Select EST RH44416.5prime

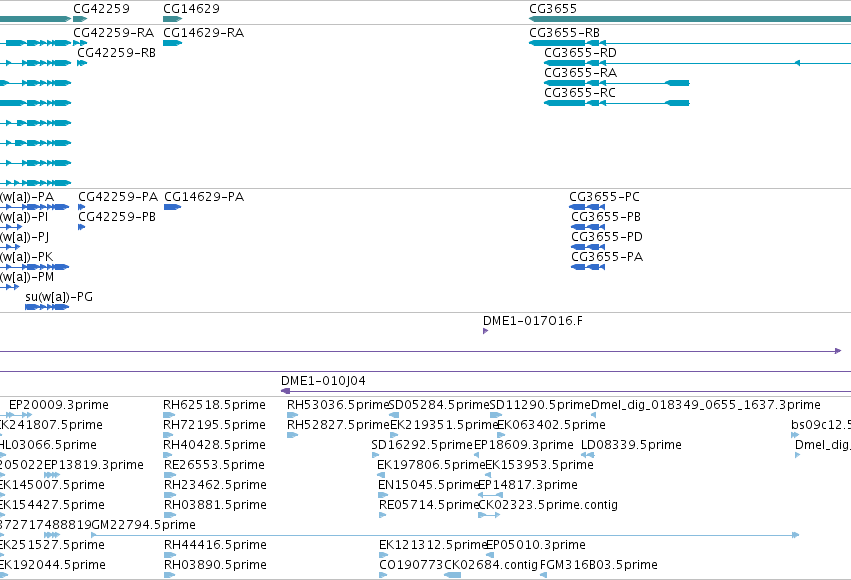point(215,545)
